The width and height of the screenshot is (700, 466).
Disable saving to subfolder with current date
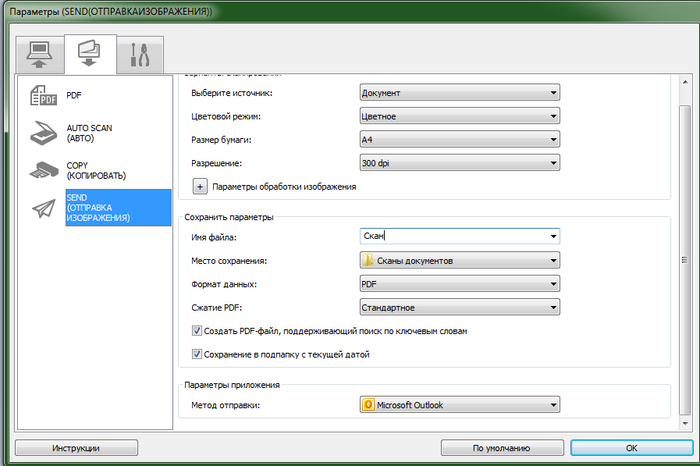tap(196, 353)
